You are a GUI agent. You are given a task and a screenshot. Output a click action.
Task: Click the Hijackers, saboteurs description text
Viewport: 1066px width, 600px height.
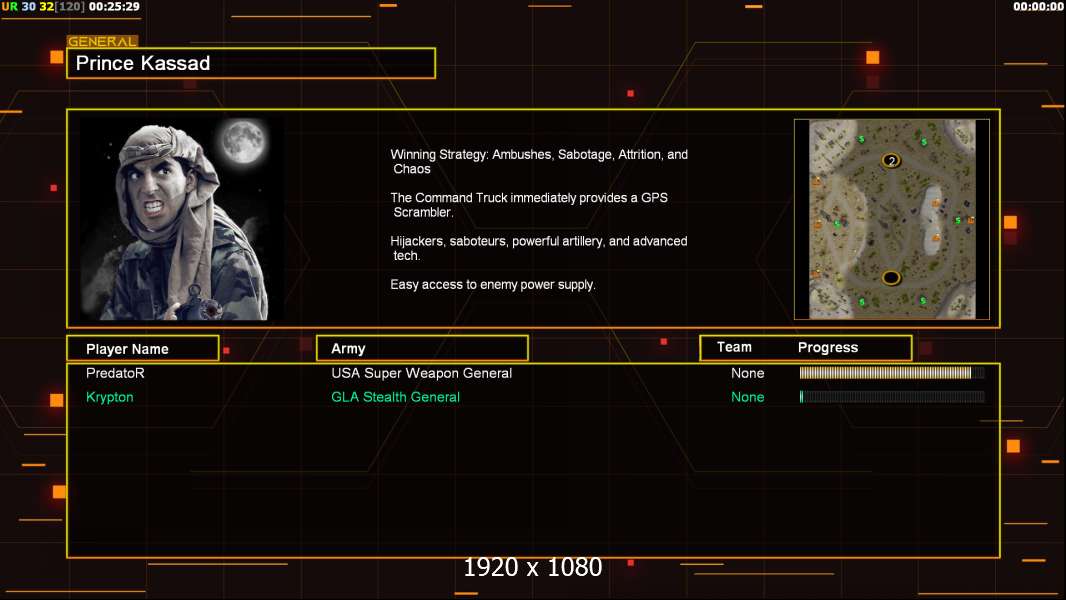click(538, 248)
